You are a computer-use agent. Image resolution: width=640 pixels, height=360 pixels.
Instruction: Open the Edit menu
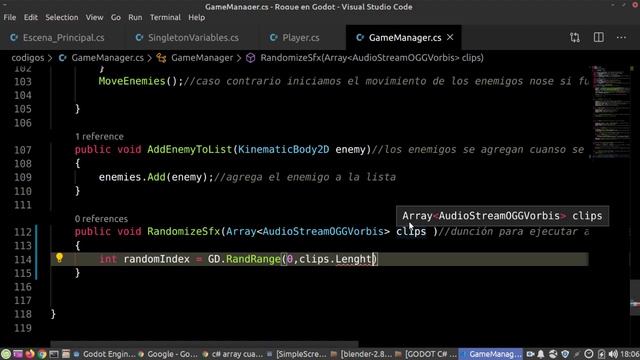click(x=31, y=18)
